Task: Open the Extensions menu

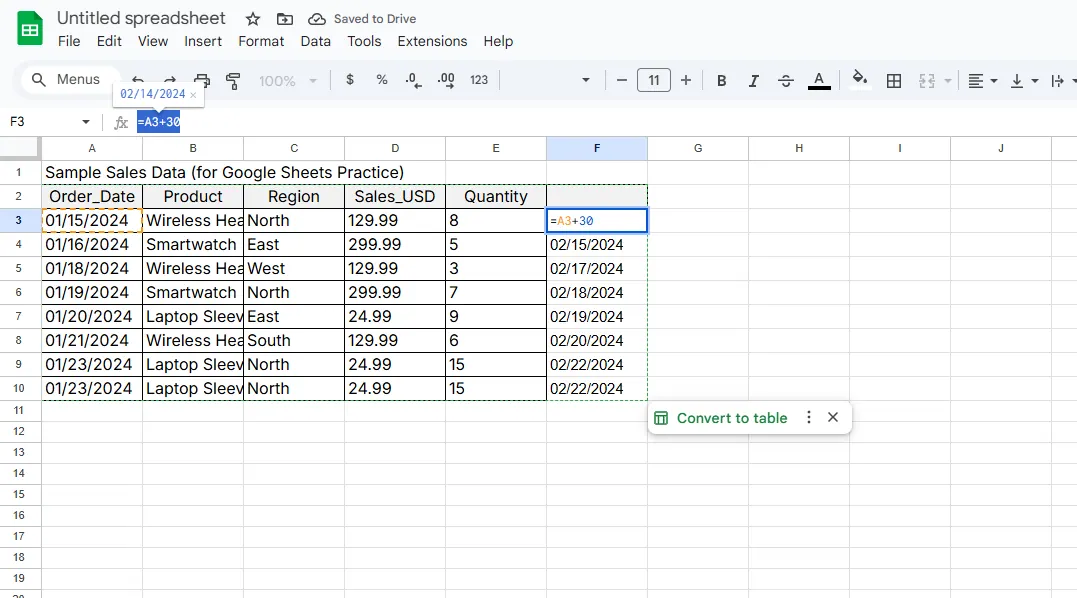Action: click(432, 41)
